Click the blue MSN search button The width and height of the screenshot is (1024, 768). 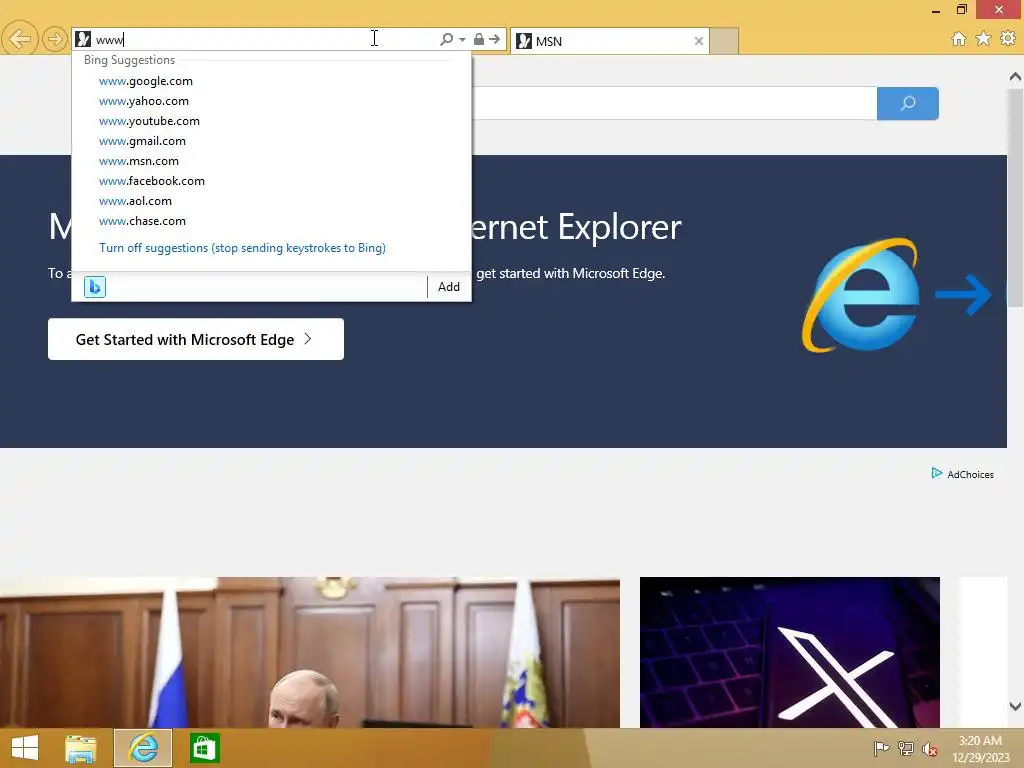coord(908,103)
